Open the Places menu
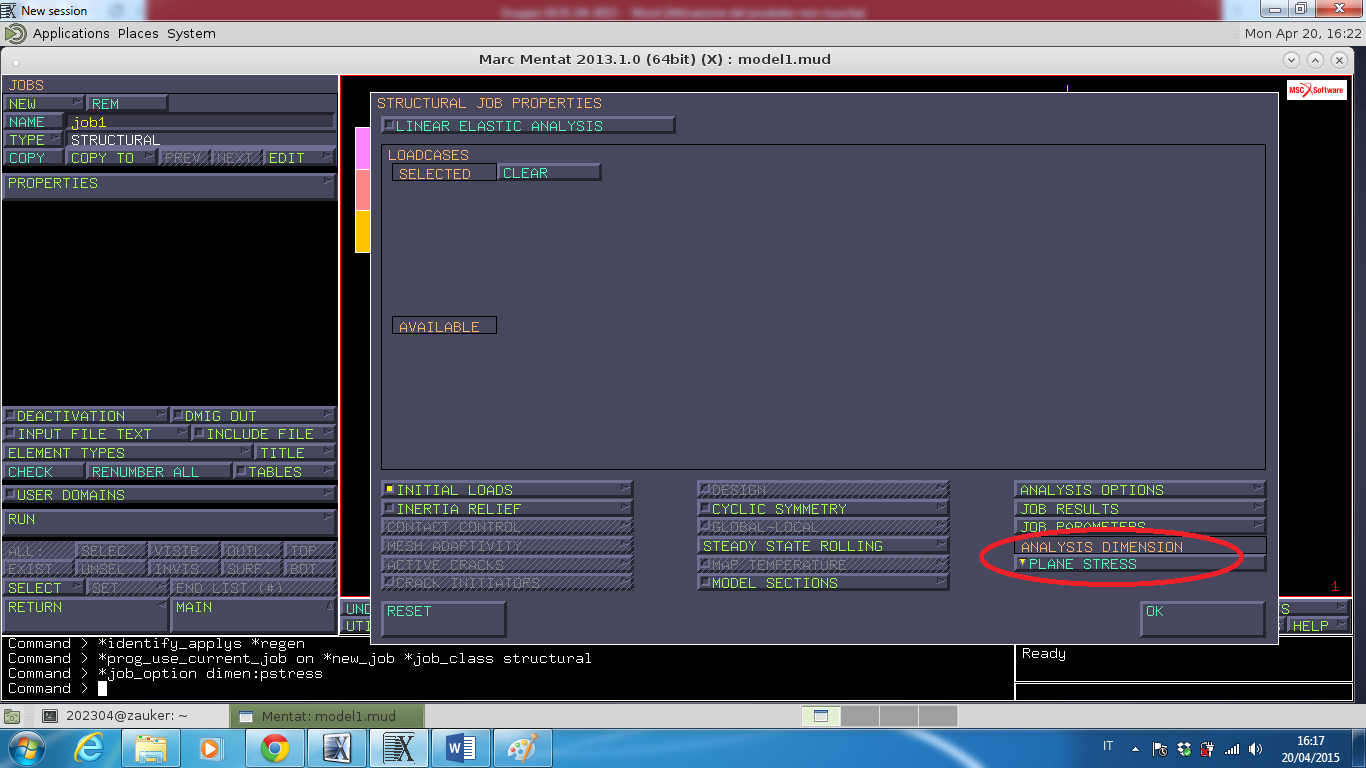 138,33
